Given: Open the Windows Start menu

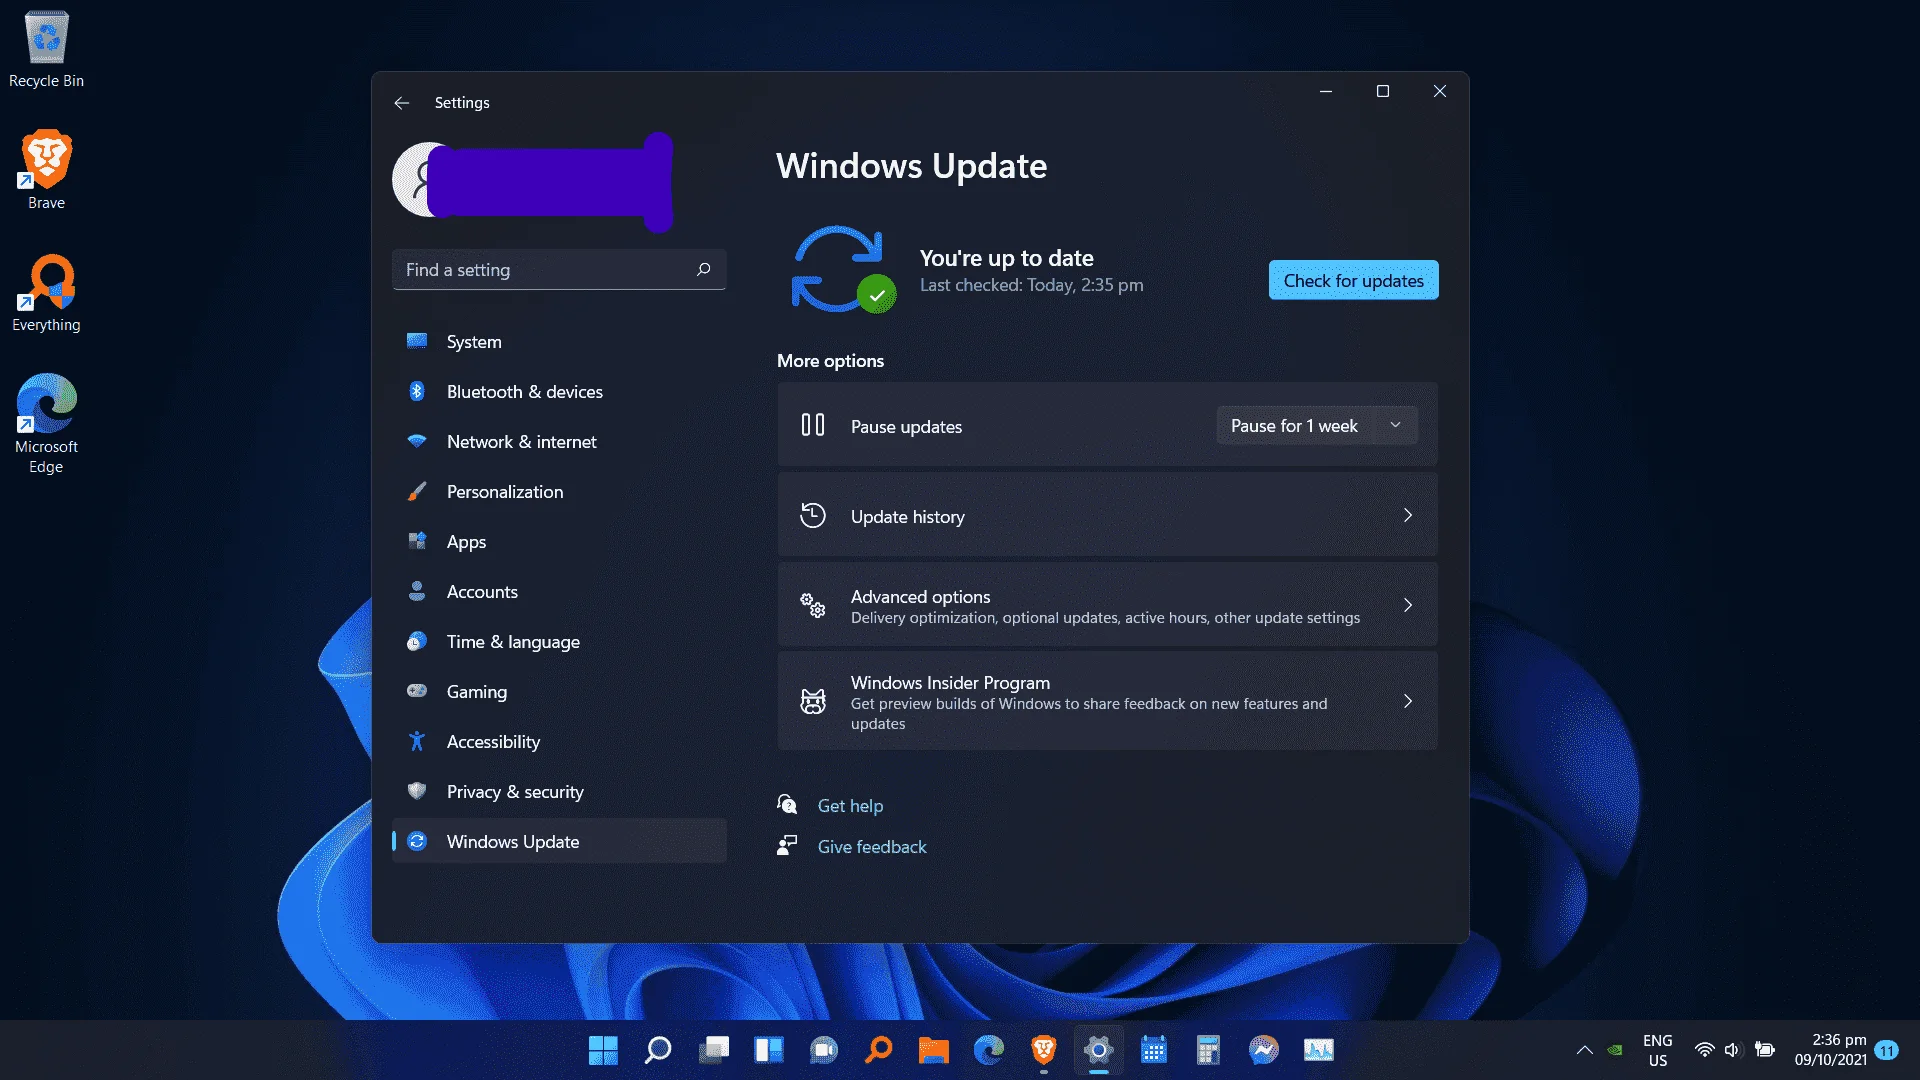Looking at the screenshot, I should pos(603,1050).
